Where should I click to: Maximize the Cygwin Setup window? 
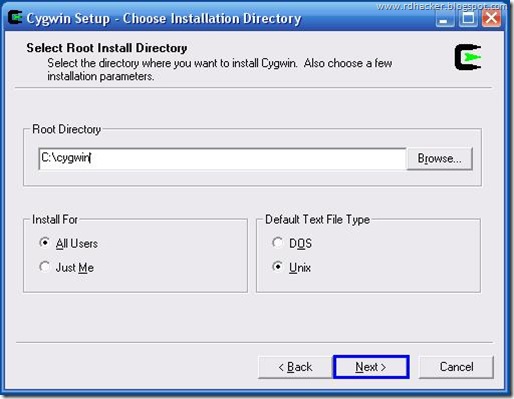tap(468, 18)
